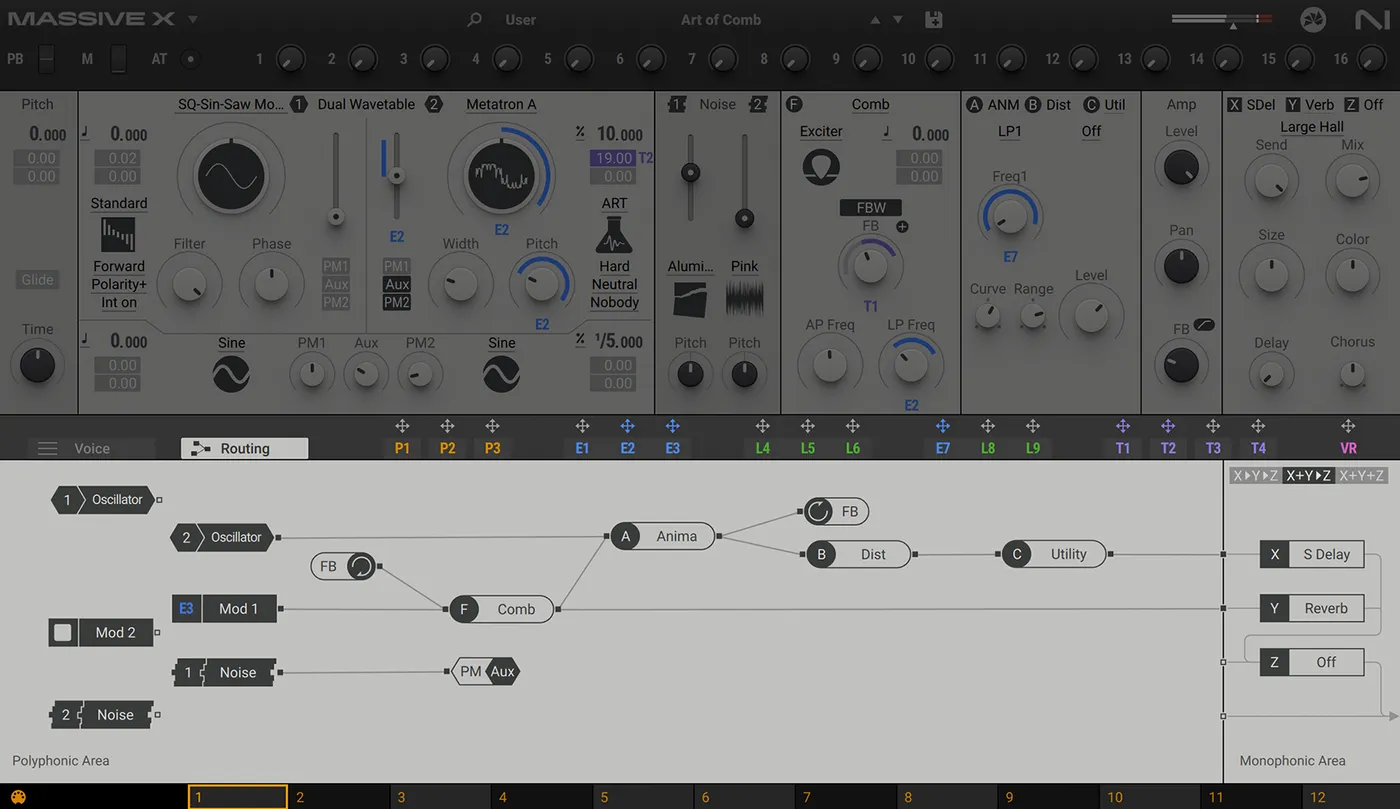Click the move handle icon above E2
The width and height of the screenshot is (1400, 809).
[x=627, y=426]
